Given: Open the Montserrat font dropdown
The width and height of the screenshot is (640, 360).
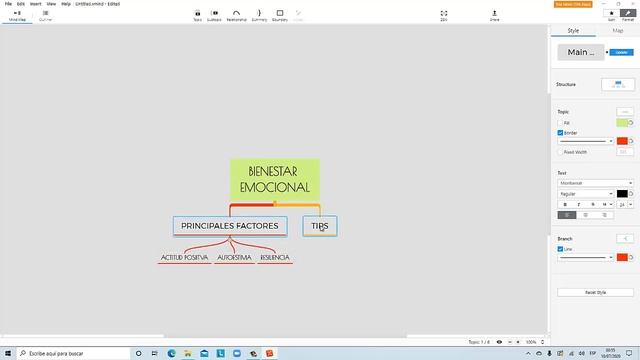Looking at the screenshot, I should [596, 183].
